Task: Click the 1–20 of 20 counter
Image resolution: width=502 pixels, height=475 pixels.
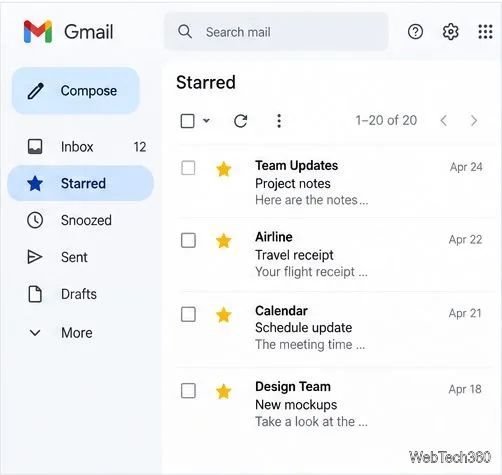Action: (386, 120)
